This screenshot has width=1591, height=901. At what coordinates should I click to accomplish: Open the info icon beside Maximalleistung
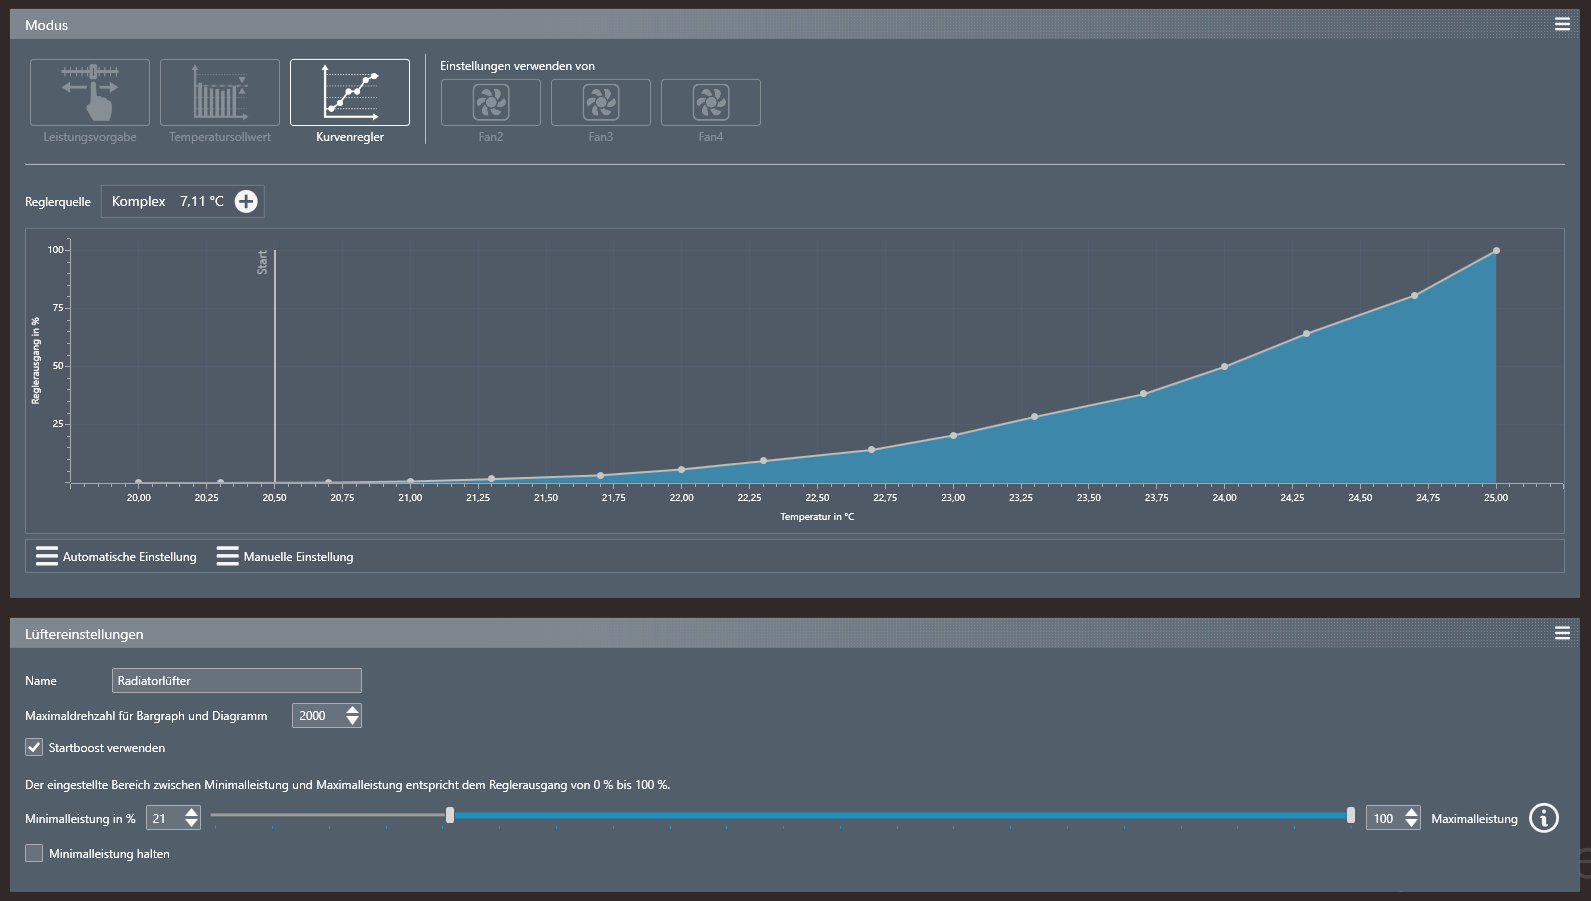point(1544,818)
